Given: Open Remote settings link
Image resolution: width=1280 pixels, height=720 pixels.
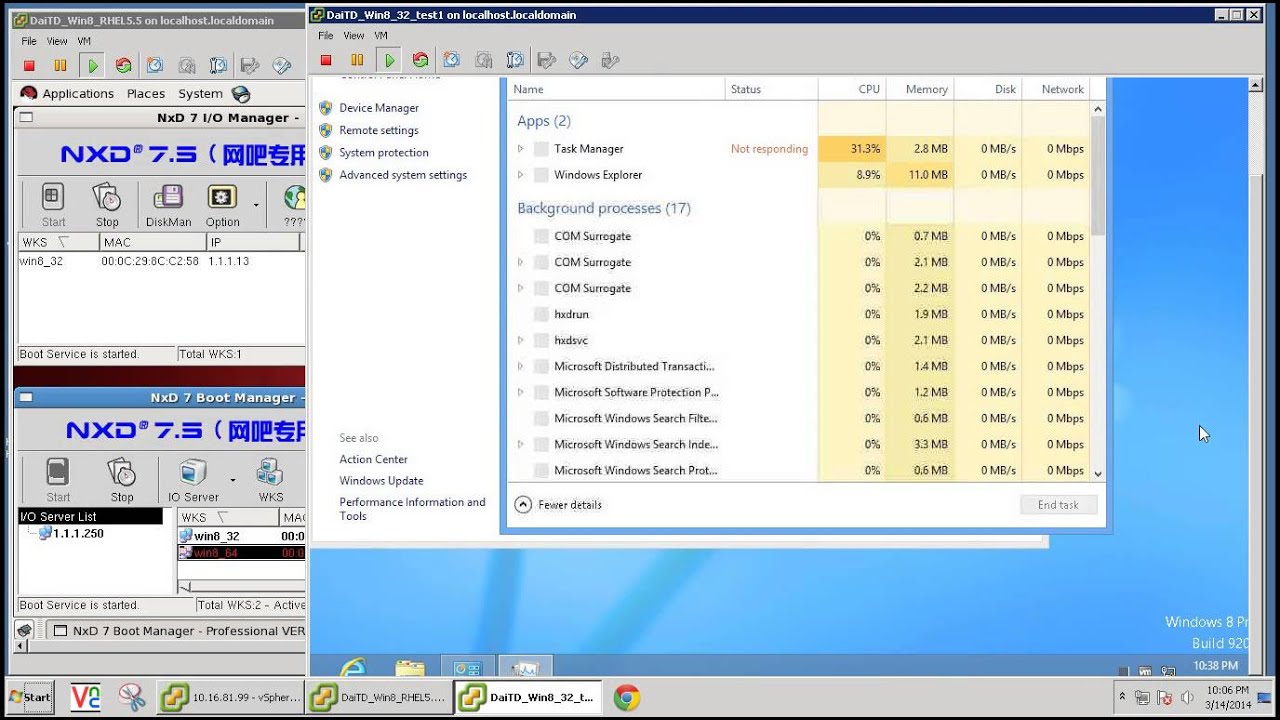Looking at the screenshot, I should pos(379,130).
